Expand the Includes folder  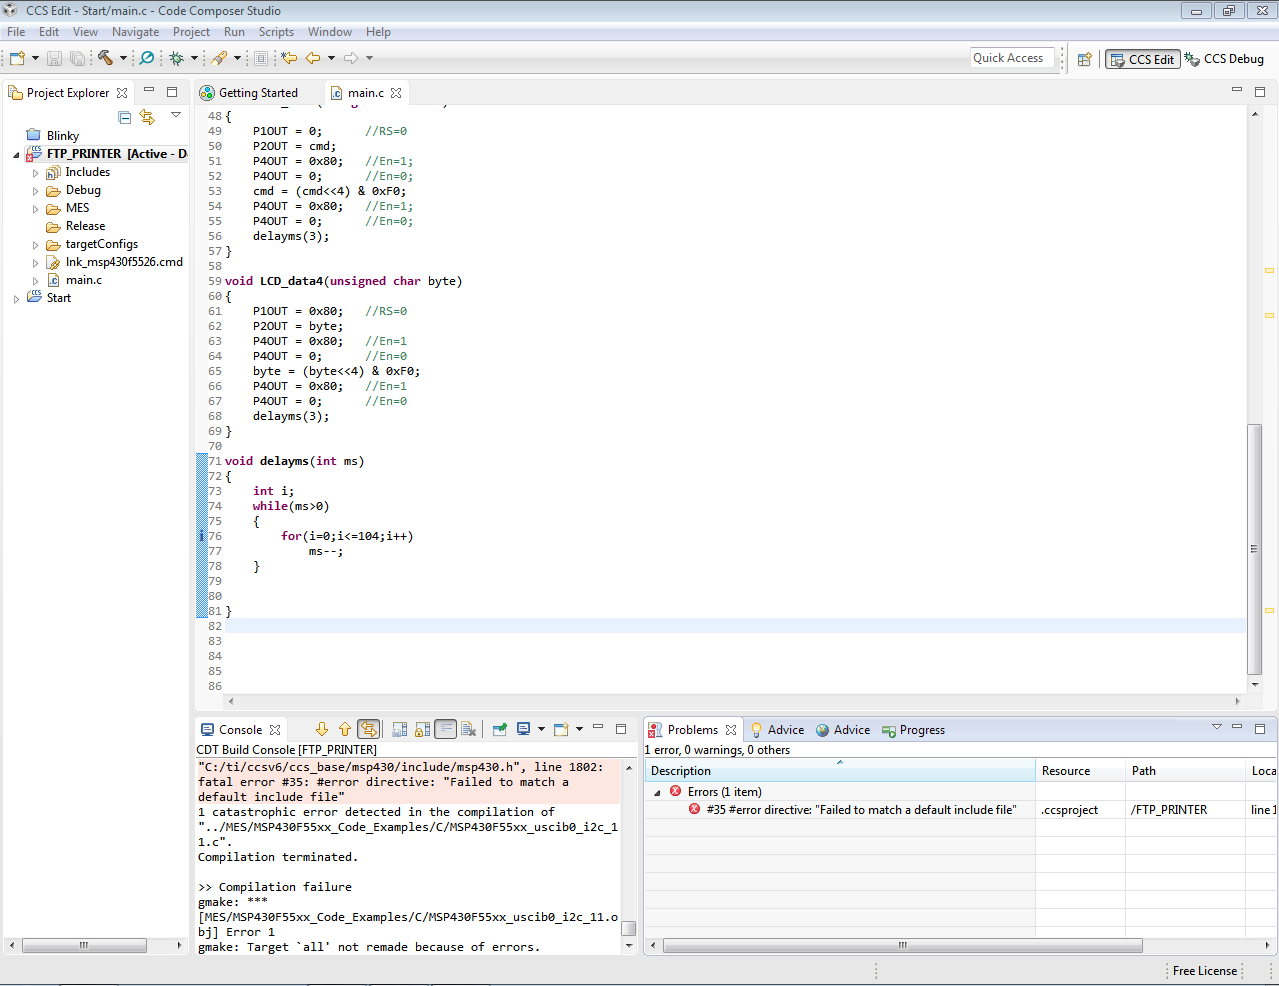point(35,173)
